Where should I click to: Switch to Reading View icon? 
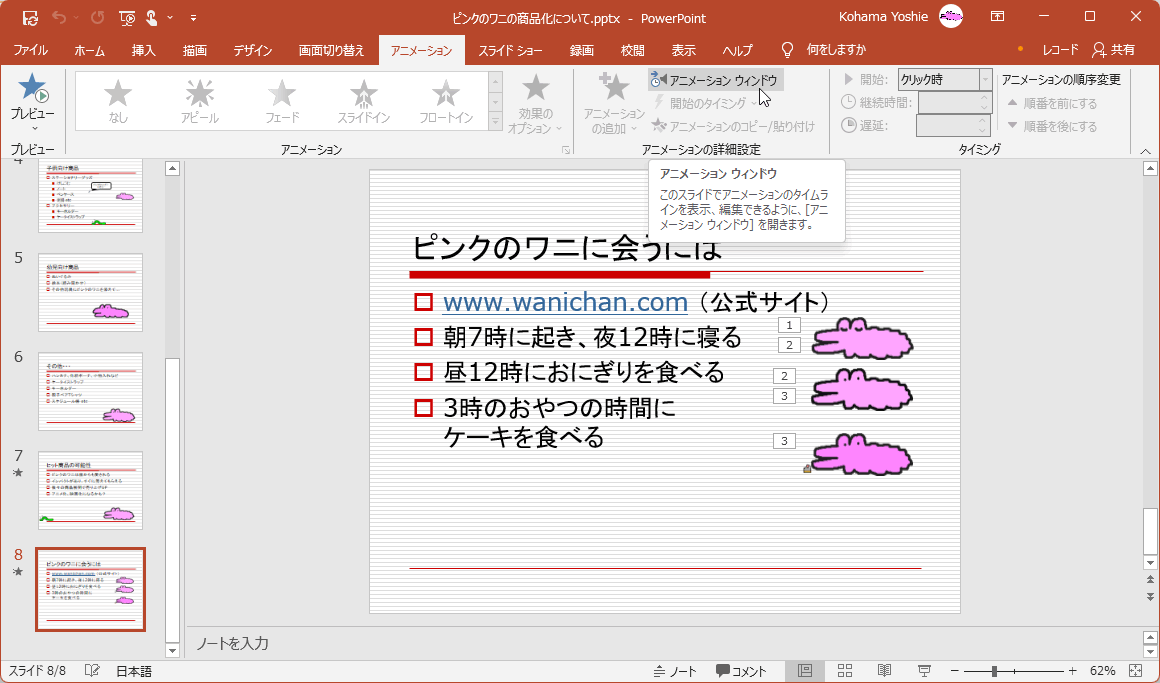click(x=884, y=670)
